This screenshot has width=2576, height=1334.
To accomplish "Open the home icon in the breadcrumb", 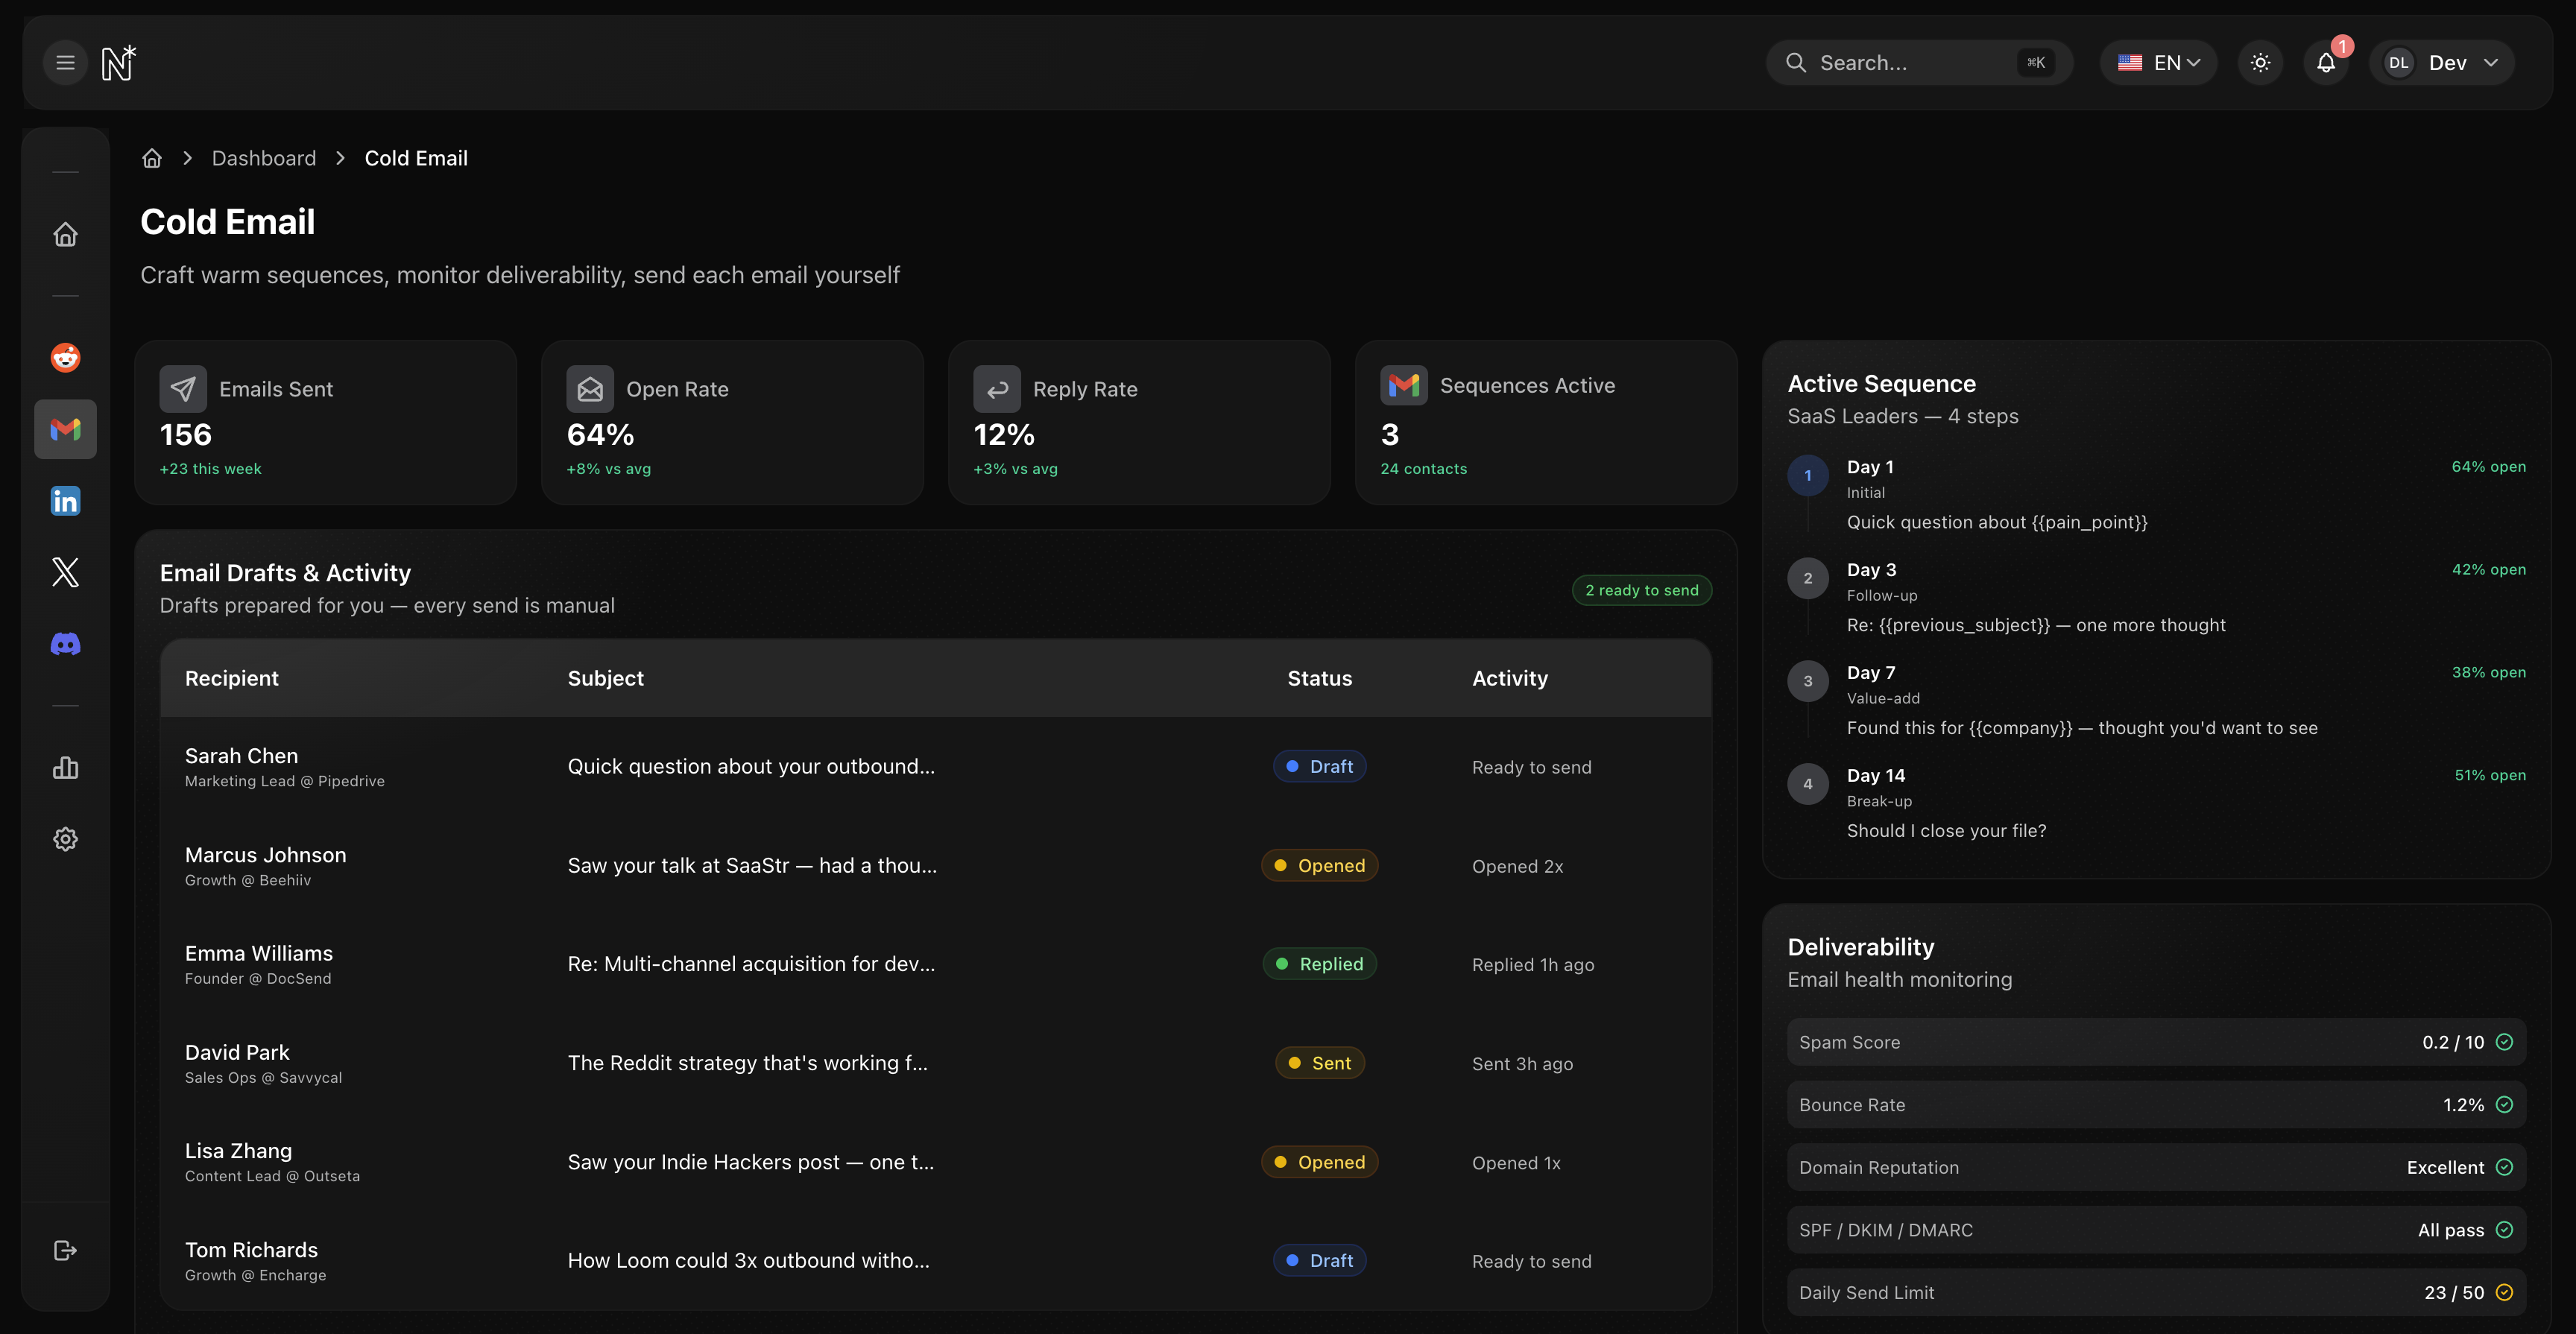I will pyautogui.click(x=151, y=158).
